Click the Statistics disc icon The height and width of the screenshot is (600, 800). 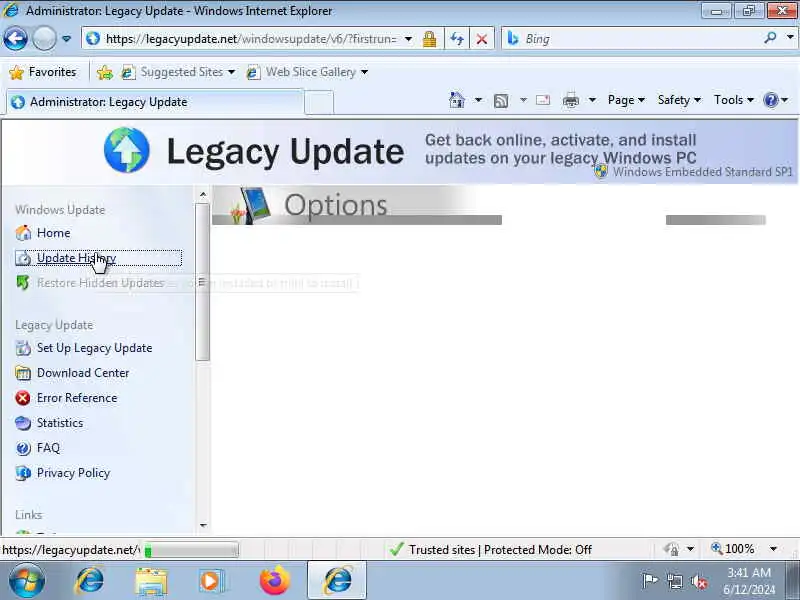coord(23,423)
